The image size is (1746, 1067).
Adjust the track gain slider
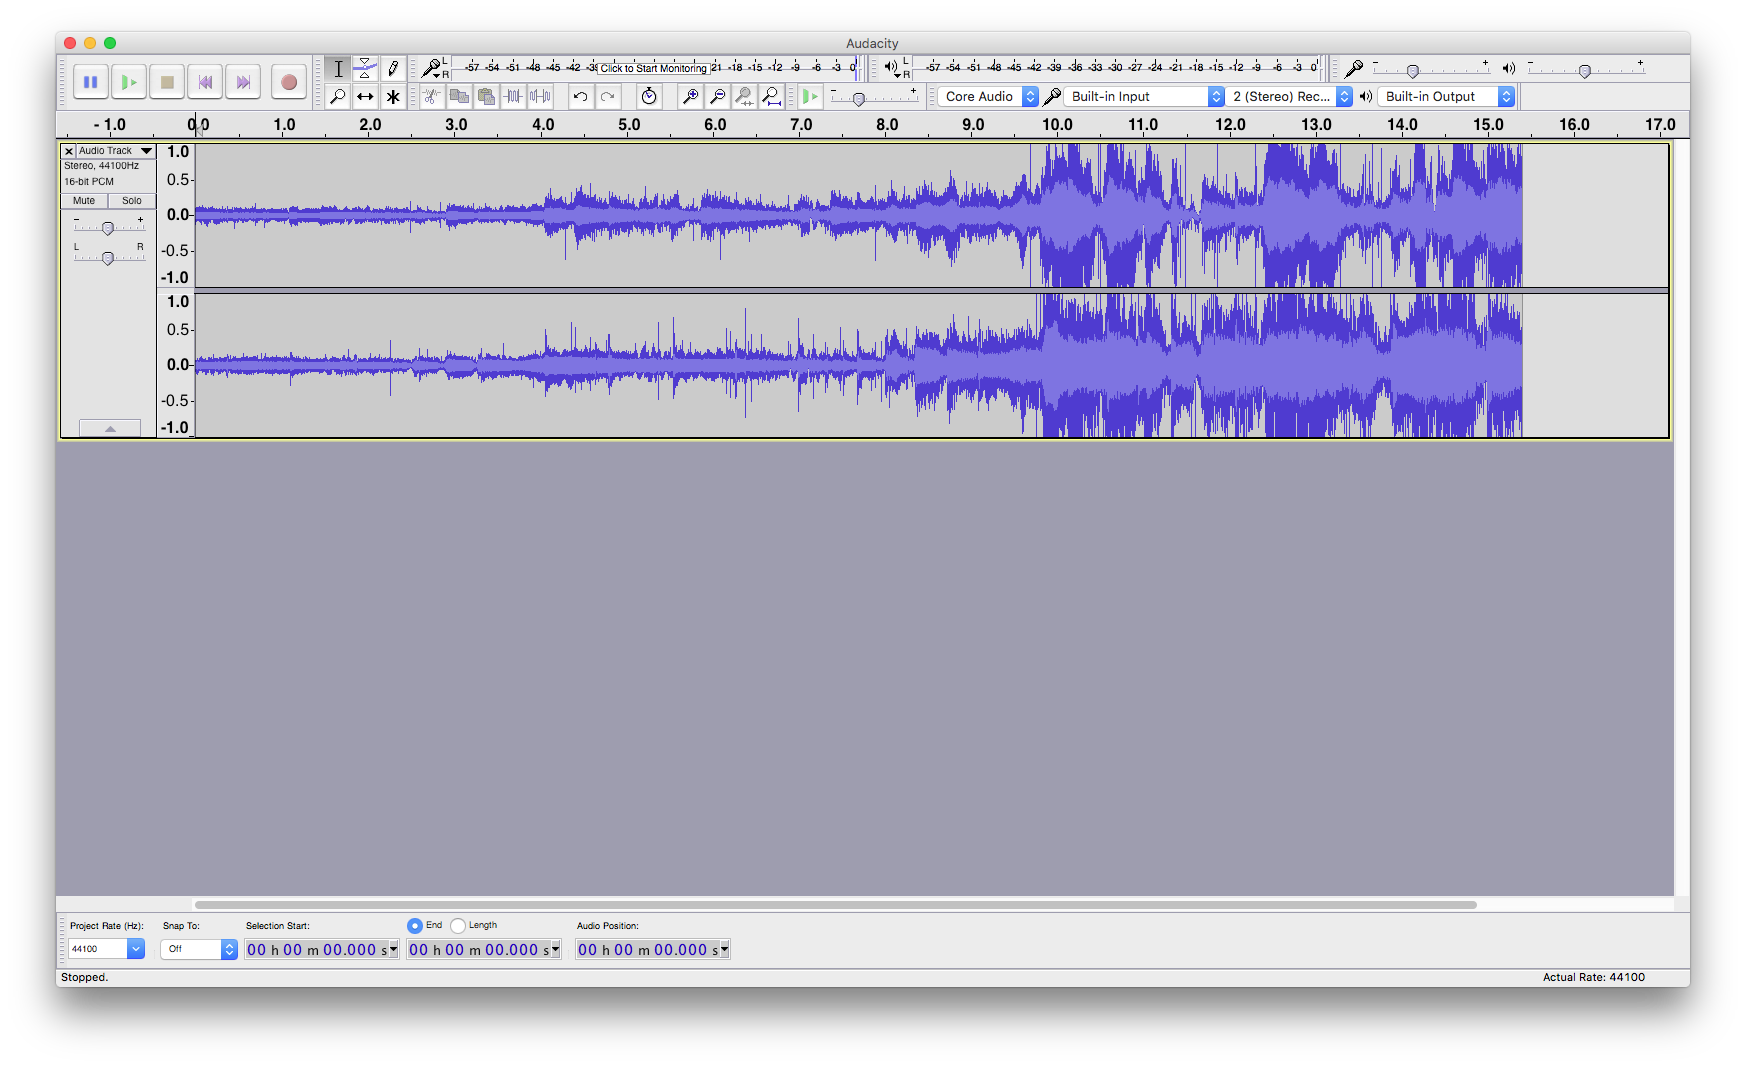click(108, 228)
